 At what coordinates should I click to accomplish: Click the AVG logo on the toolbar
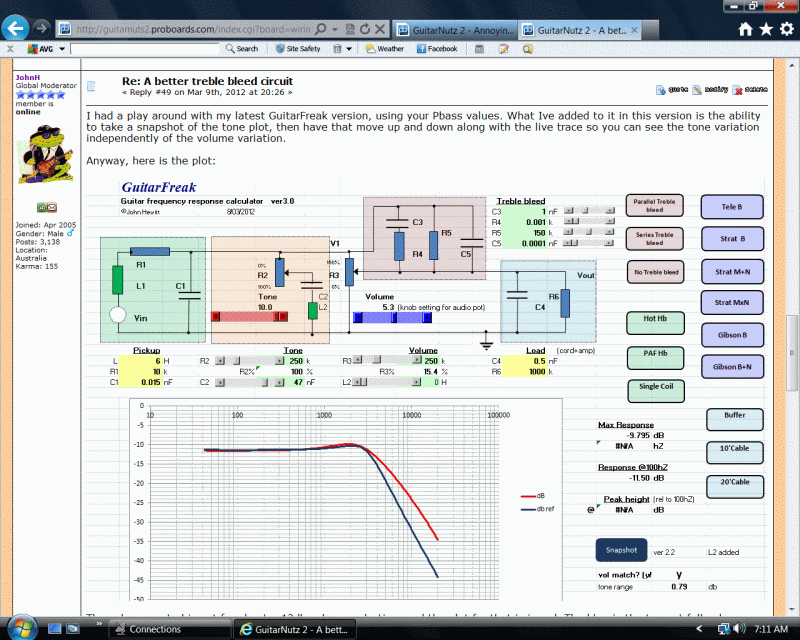(40, 49)
